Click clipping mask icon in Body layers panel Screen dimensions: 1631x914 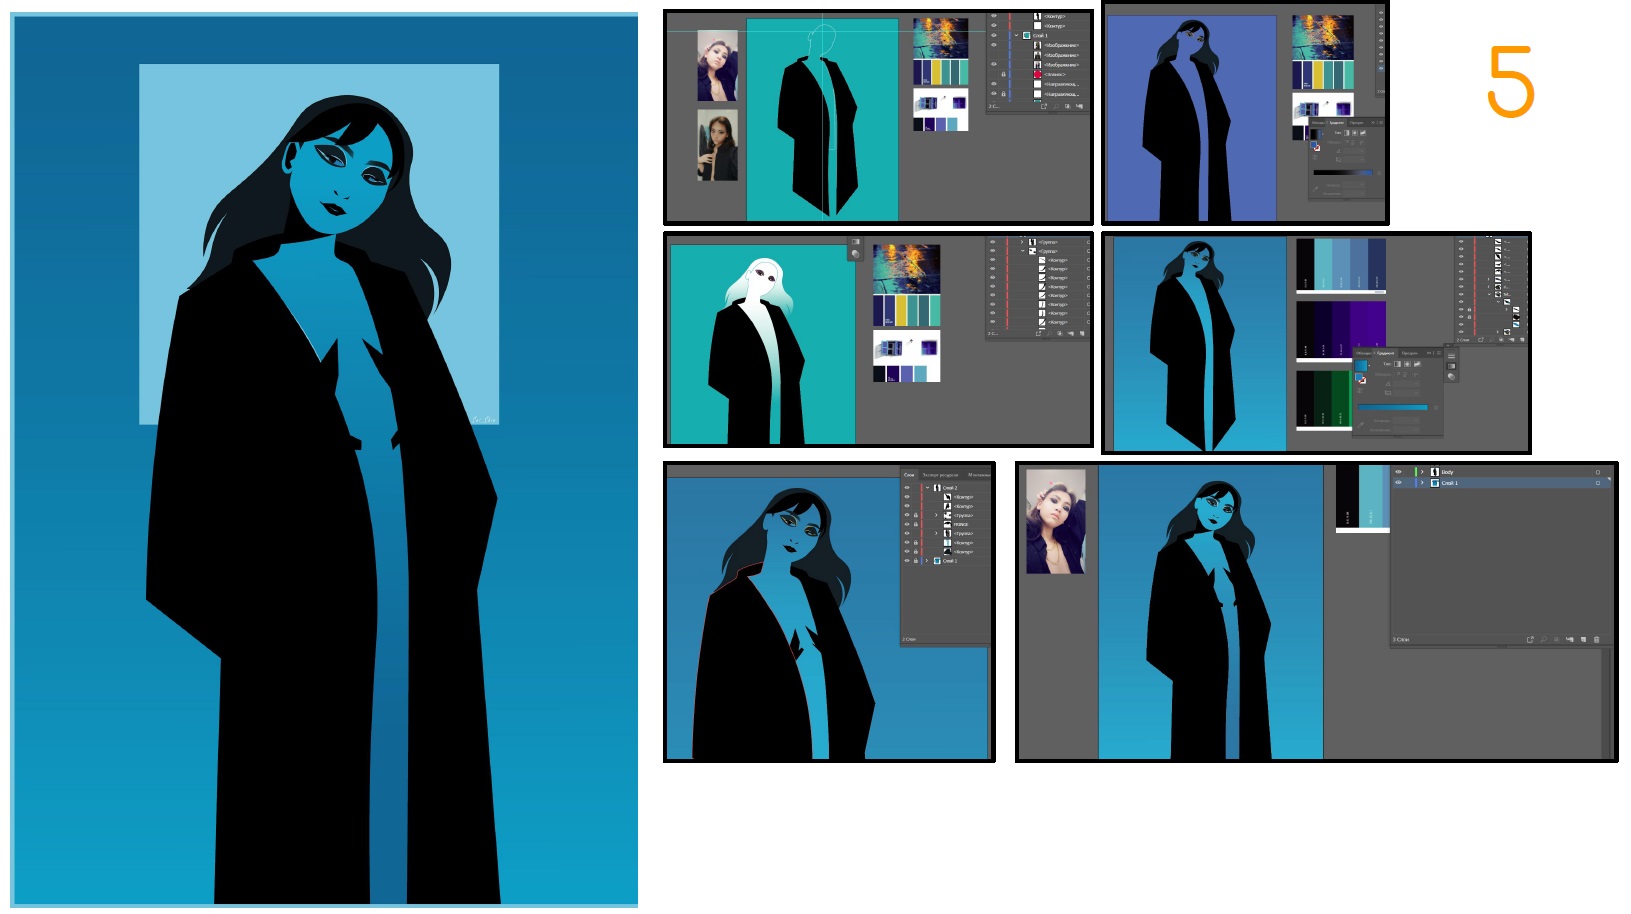pyautogui.click(x=1556, y=640)
